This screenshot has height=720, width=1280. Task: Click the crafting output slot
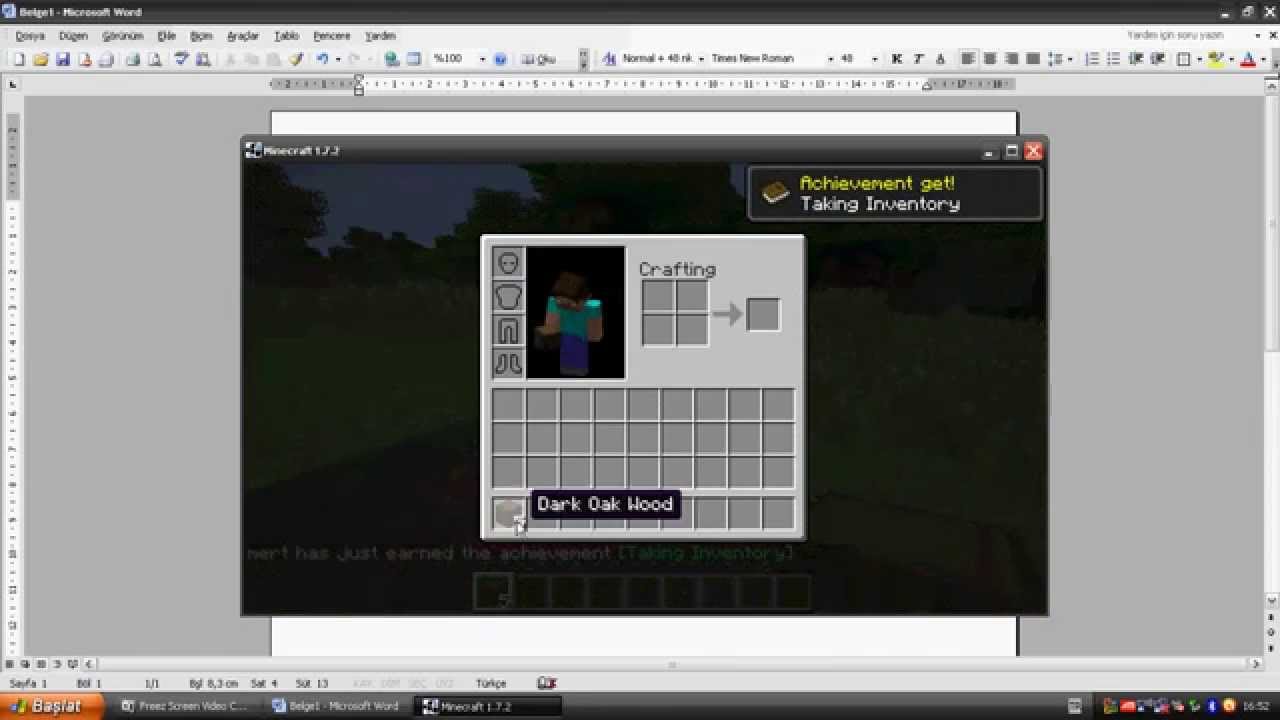763,314
